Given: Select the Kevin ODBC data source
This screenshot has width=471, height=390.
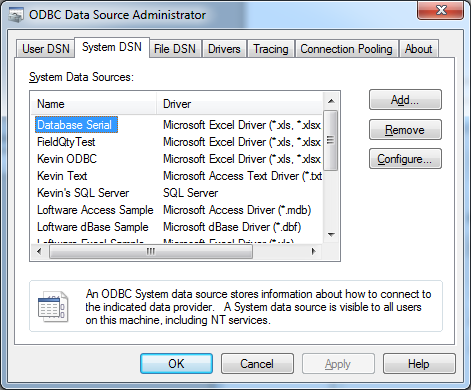Looking at the screenshot, I should 67,159.
